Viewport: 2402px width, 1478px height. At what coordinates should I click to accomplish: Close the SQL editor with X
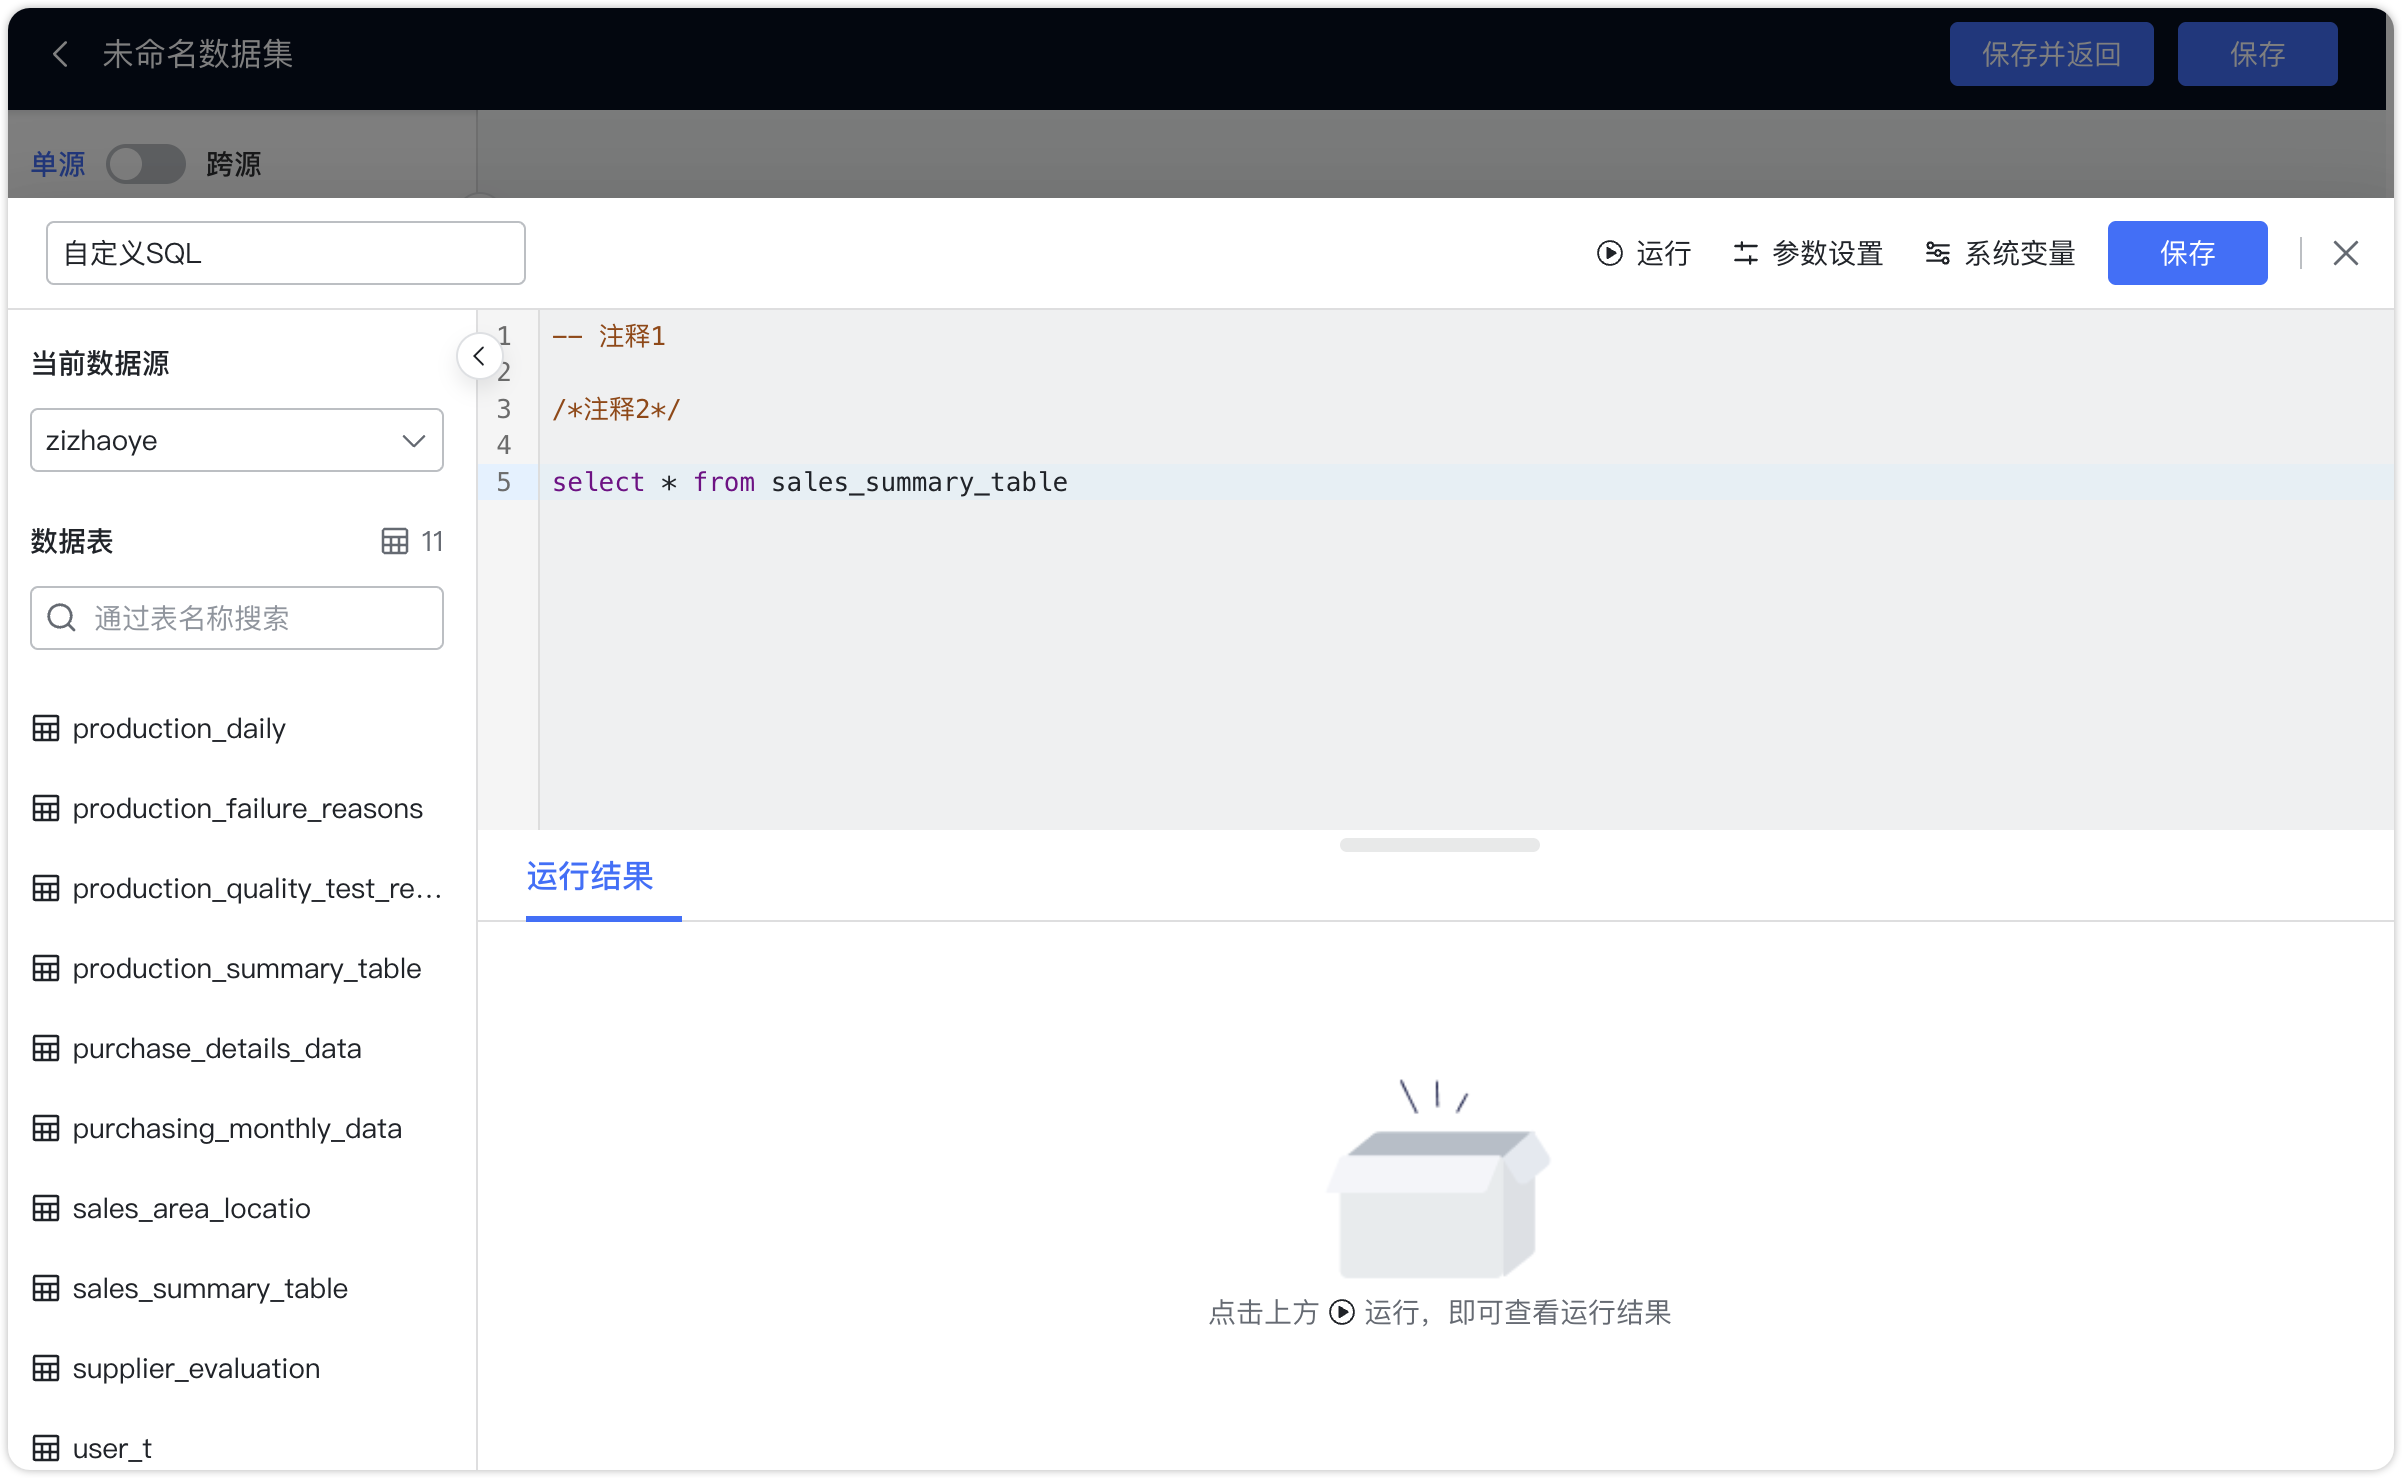(2345, 253)
